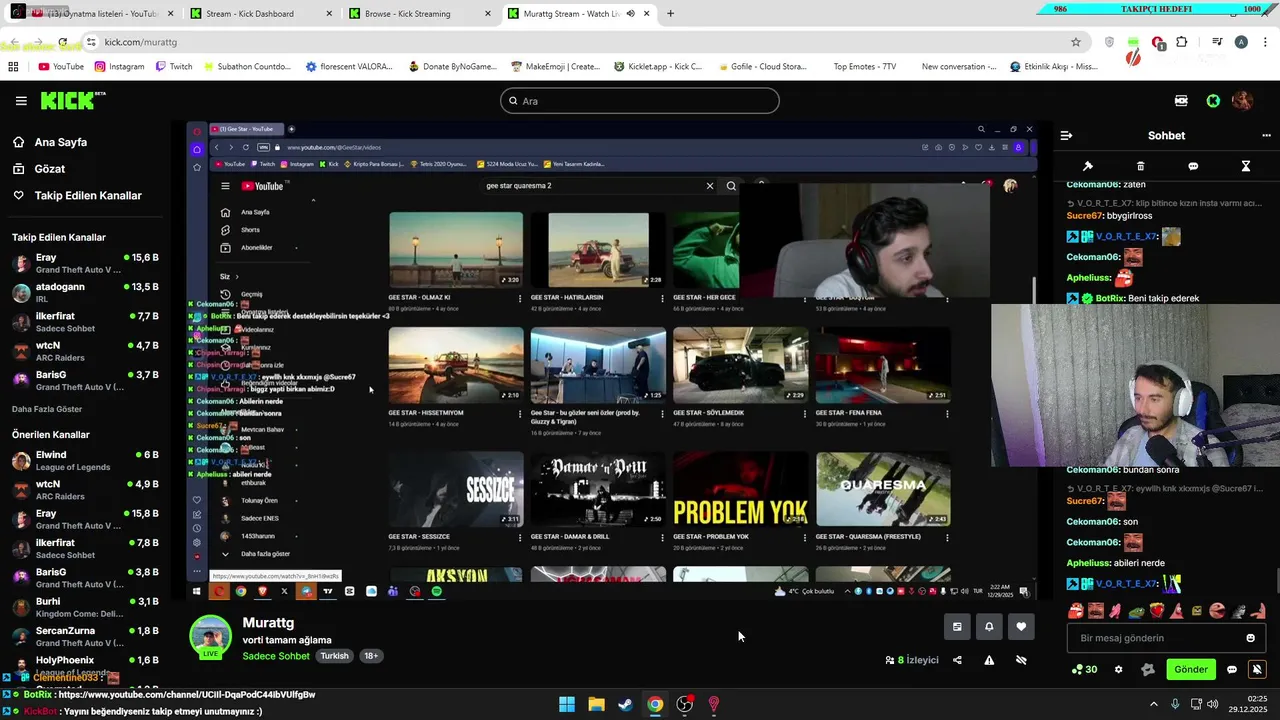The width and height of the screenshot is (1280, 720).
Task: Open the Kick hamburger sidebar menu
Action: 21,101
